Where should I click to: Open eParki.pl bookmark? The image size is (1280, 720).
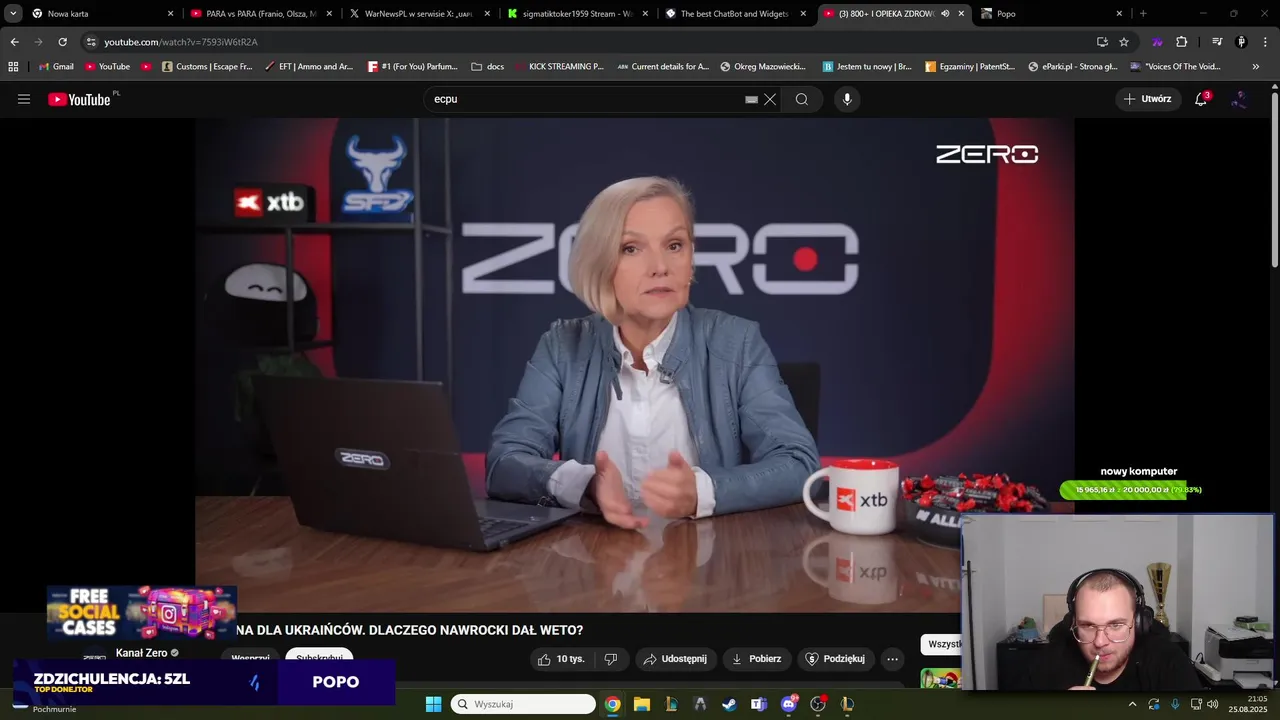pyautogui.click(x=1073, y=66)
